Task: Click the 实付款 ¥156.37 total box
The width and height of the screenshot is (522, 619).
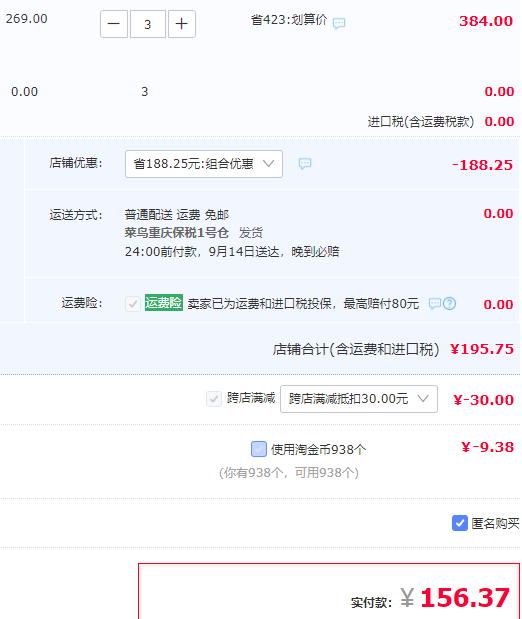Action: click(329, 591)
